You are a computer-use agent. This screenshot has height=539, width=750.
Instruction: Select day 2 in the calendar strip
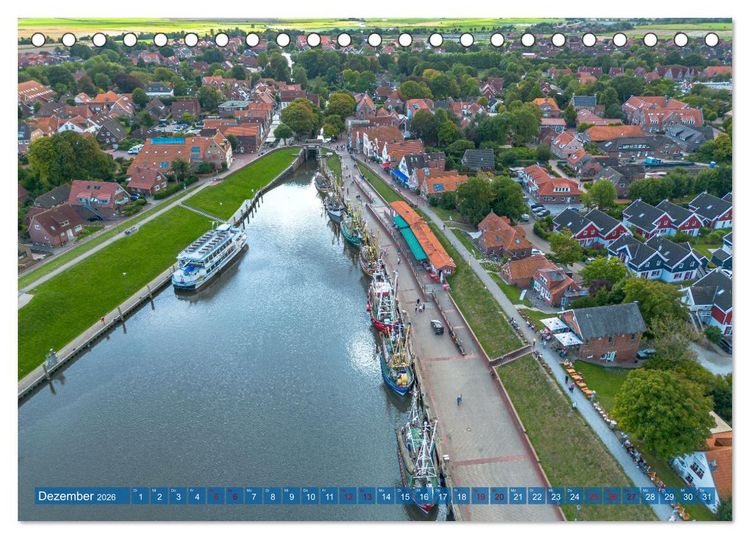[x=159, y=496]
